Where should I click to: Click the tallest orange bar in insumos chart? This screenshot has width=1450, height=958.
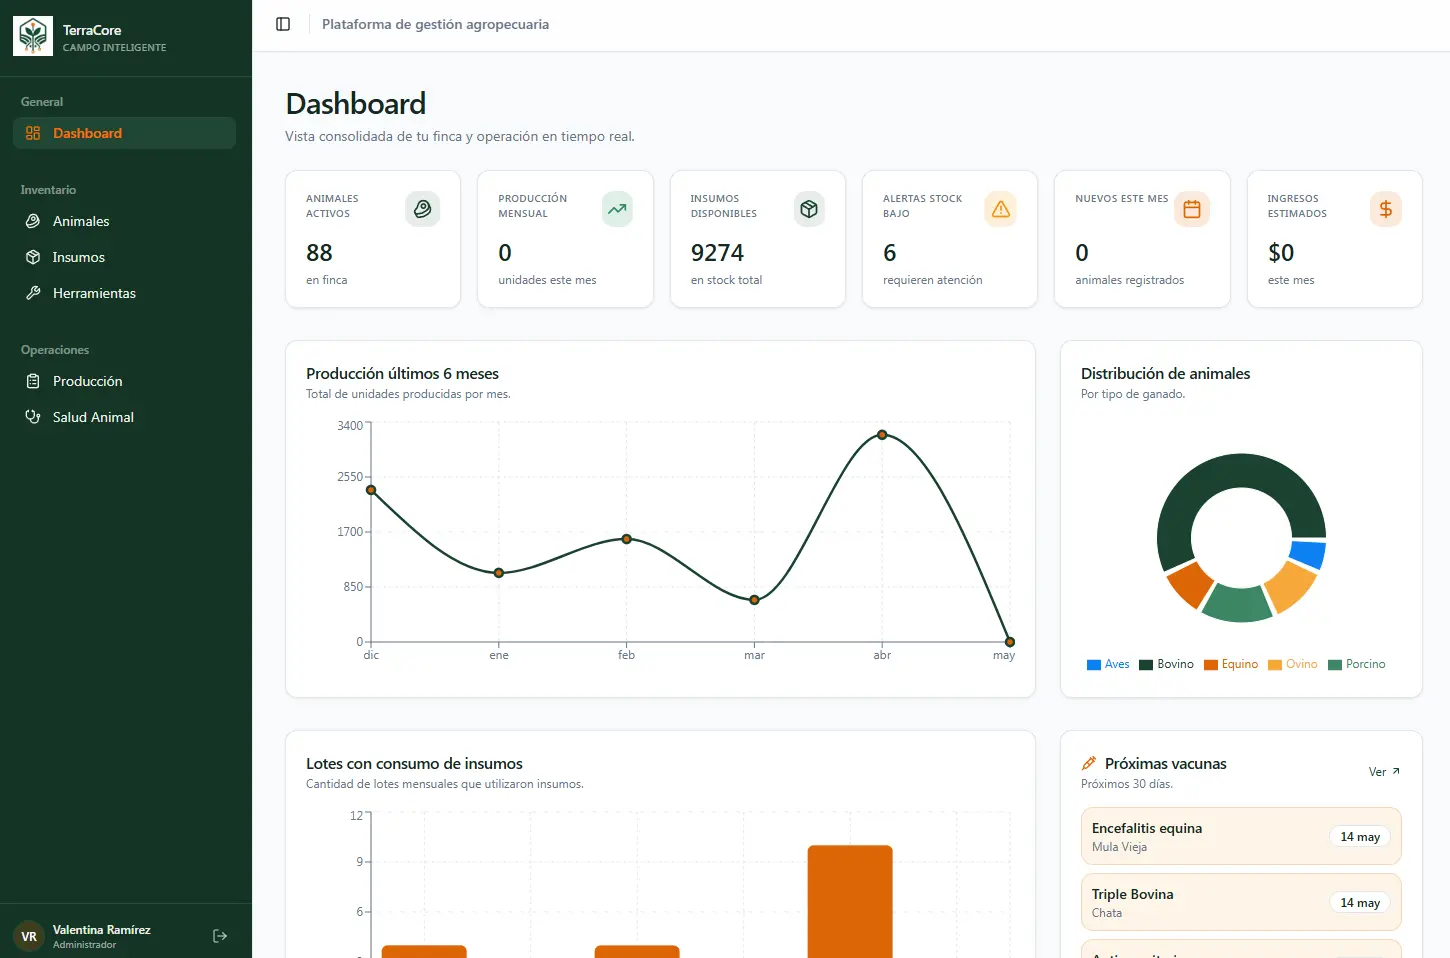tap(850, 901)
